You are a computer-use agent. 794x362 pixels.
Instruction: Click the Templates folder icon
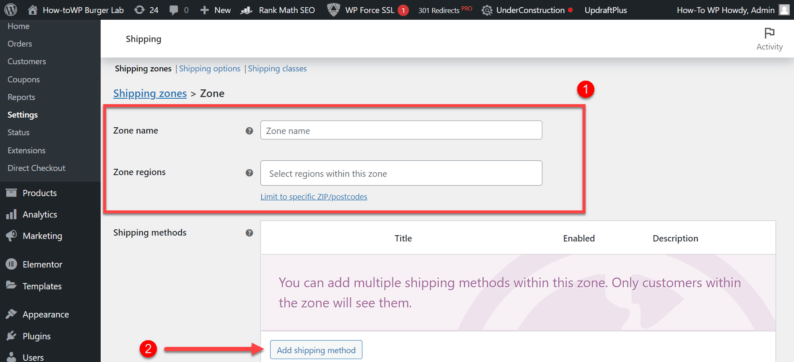click(11, 286)
